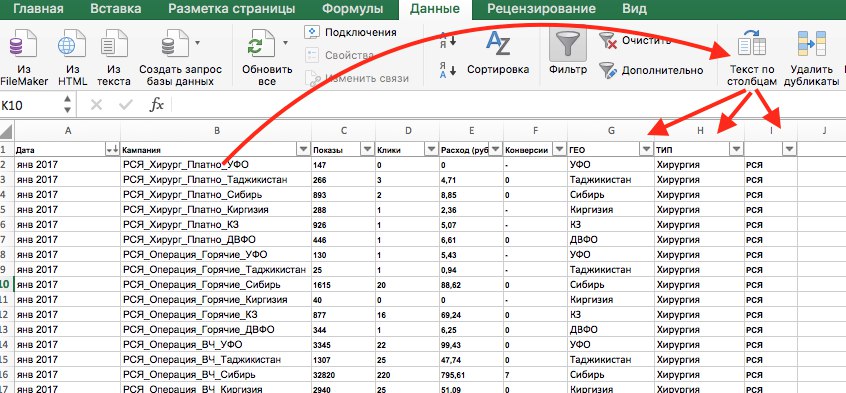Refresh all connections icon

point(261,44)
